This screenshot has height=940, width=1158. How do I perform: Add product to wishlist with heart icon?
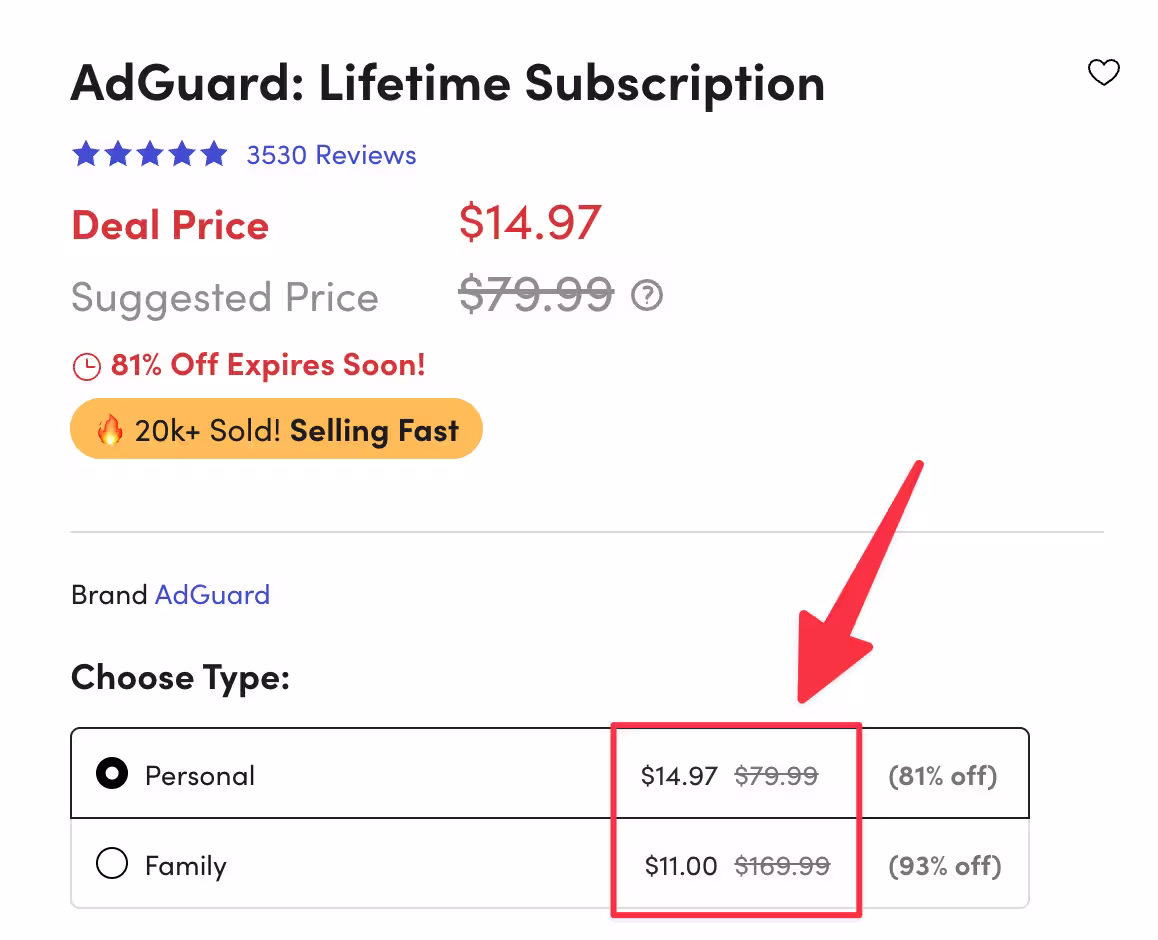coord(1104,72)
